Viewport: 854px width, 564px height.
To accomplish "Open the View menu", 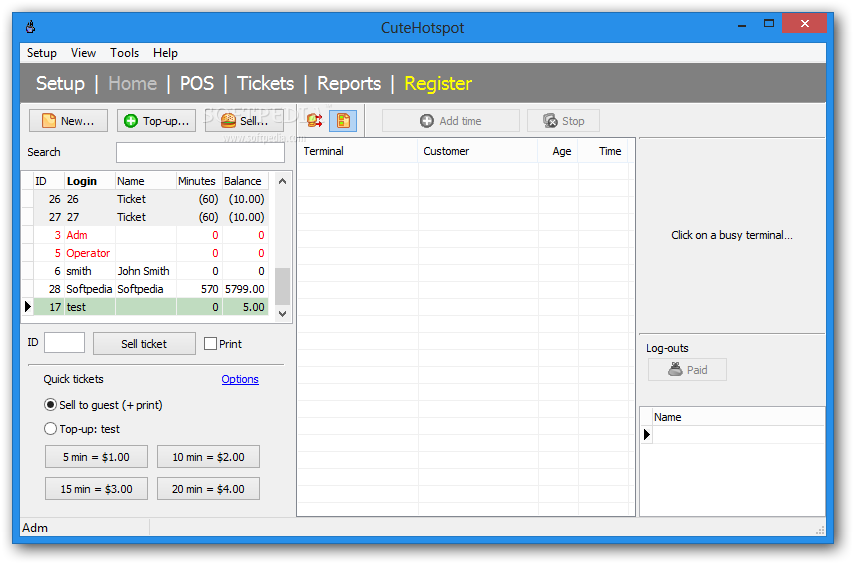I will click(83, 53).
